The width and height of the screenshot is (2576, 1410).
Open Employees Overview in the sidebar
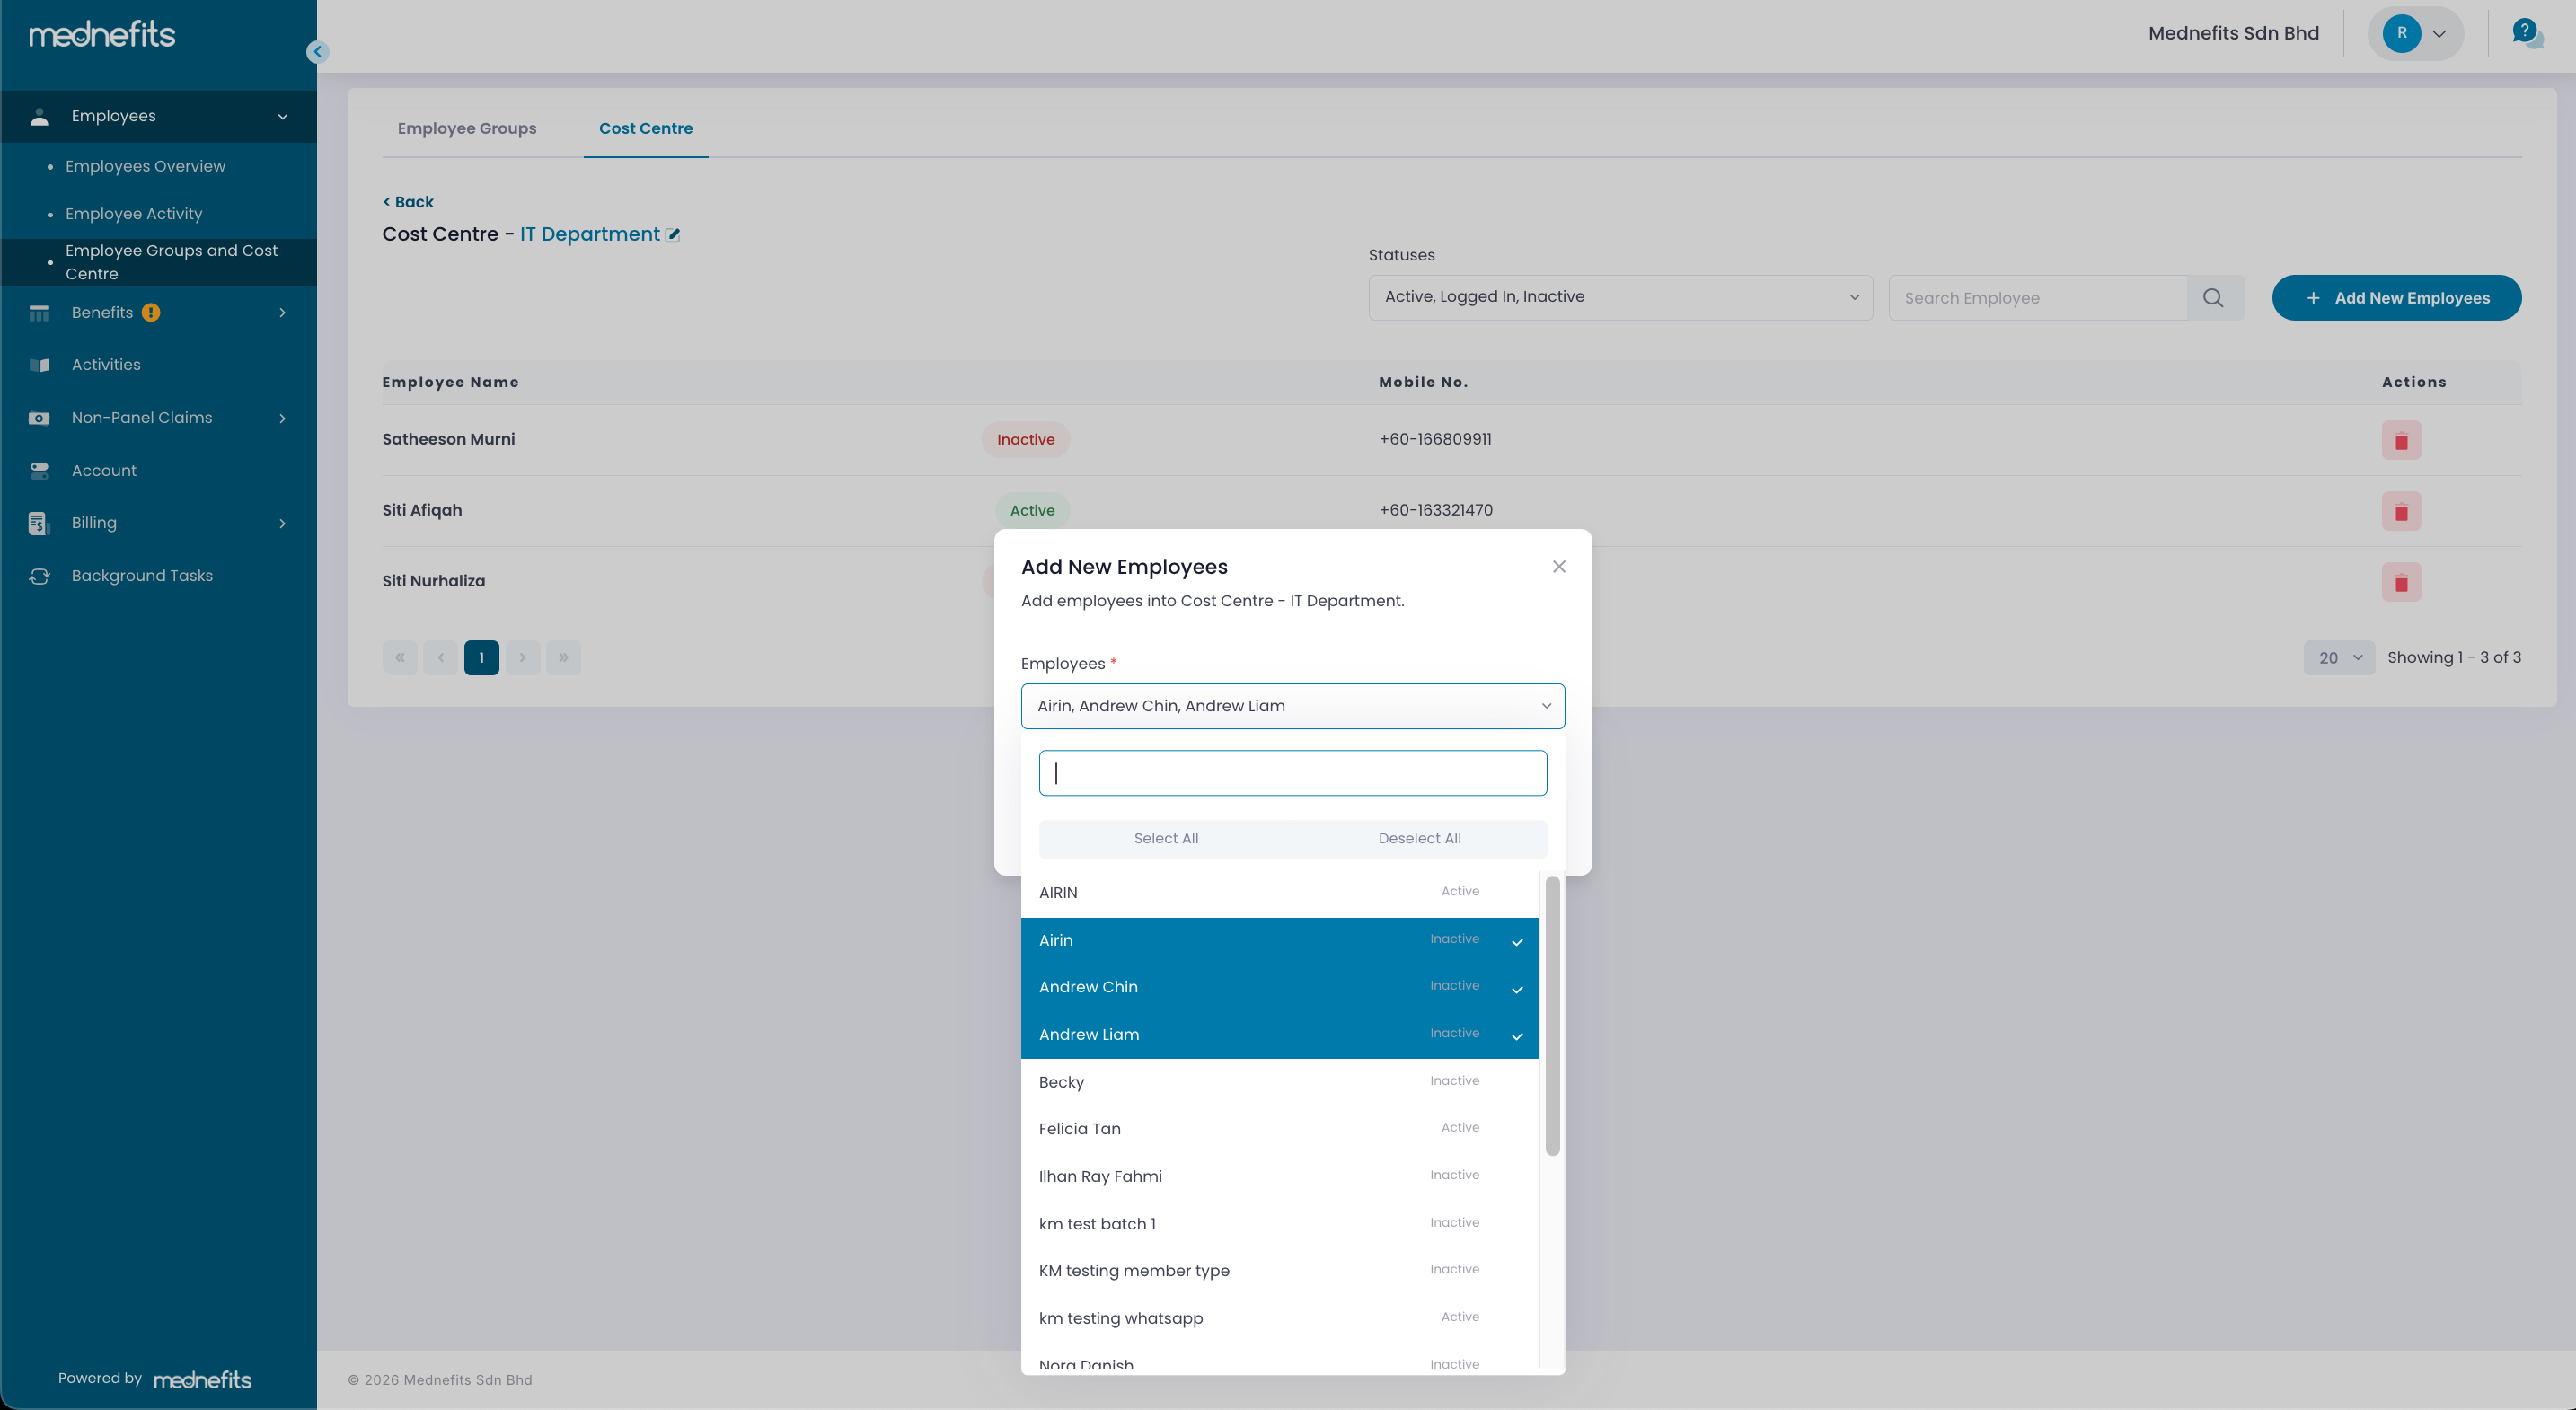click(145, 166)
